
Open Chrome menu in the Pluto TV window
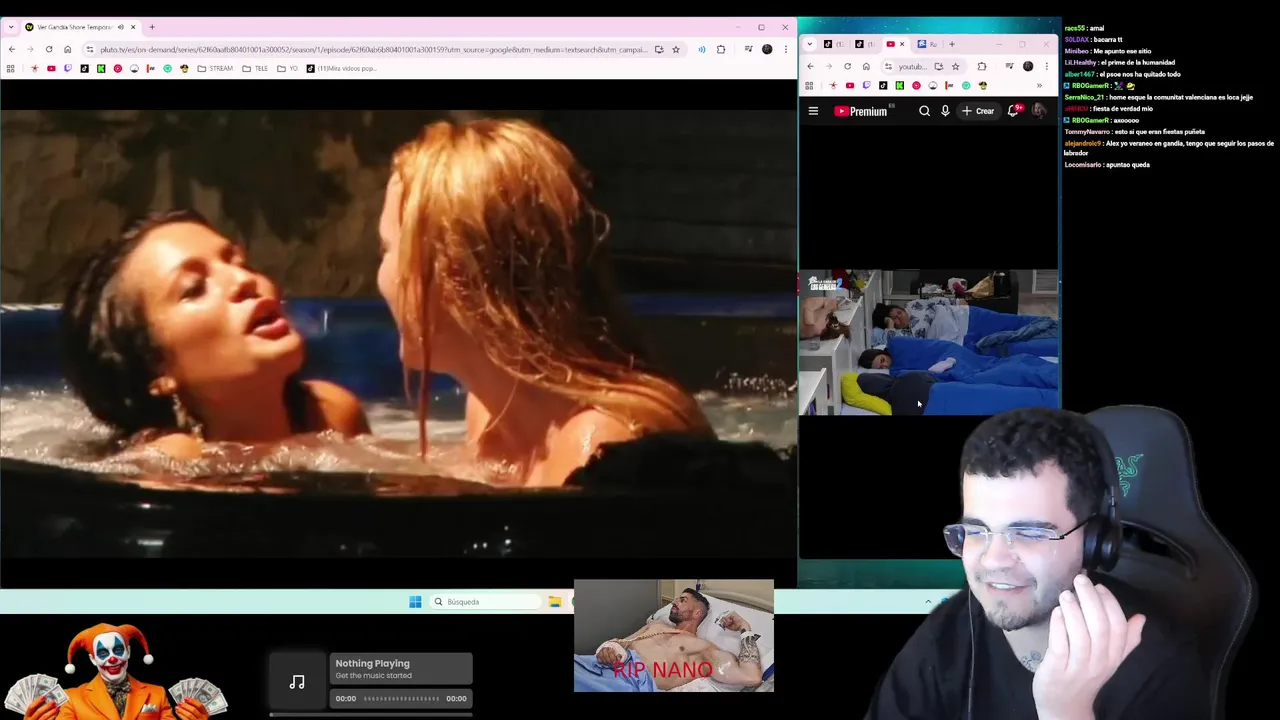coord(786,49)
